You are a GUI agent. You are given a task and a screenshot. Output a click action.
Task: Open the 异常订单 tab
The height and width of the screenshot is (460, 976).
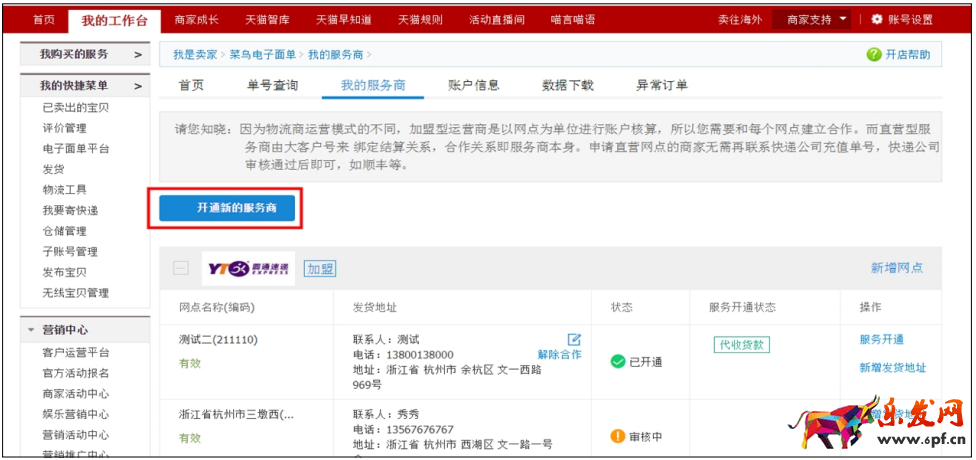661,86
